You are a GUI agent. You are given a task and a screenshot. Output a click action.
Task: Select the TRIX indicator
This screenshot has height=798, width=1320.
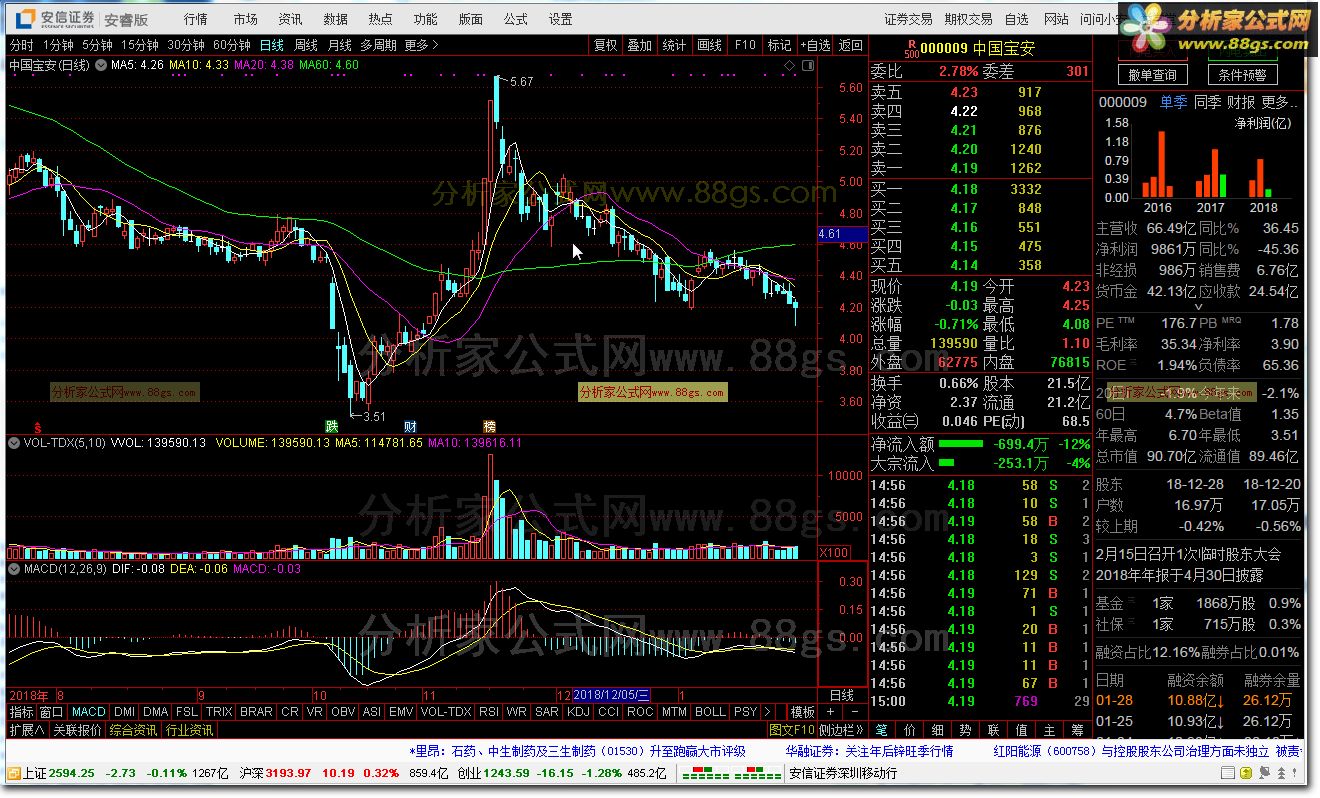click(x=219, y=712)
